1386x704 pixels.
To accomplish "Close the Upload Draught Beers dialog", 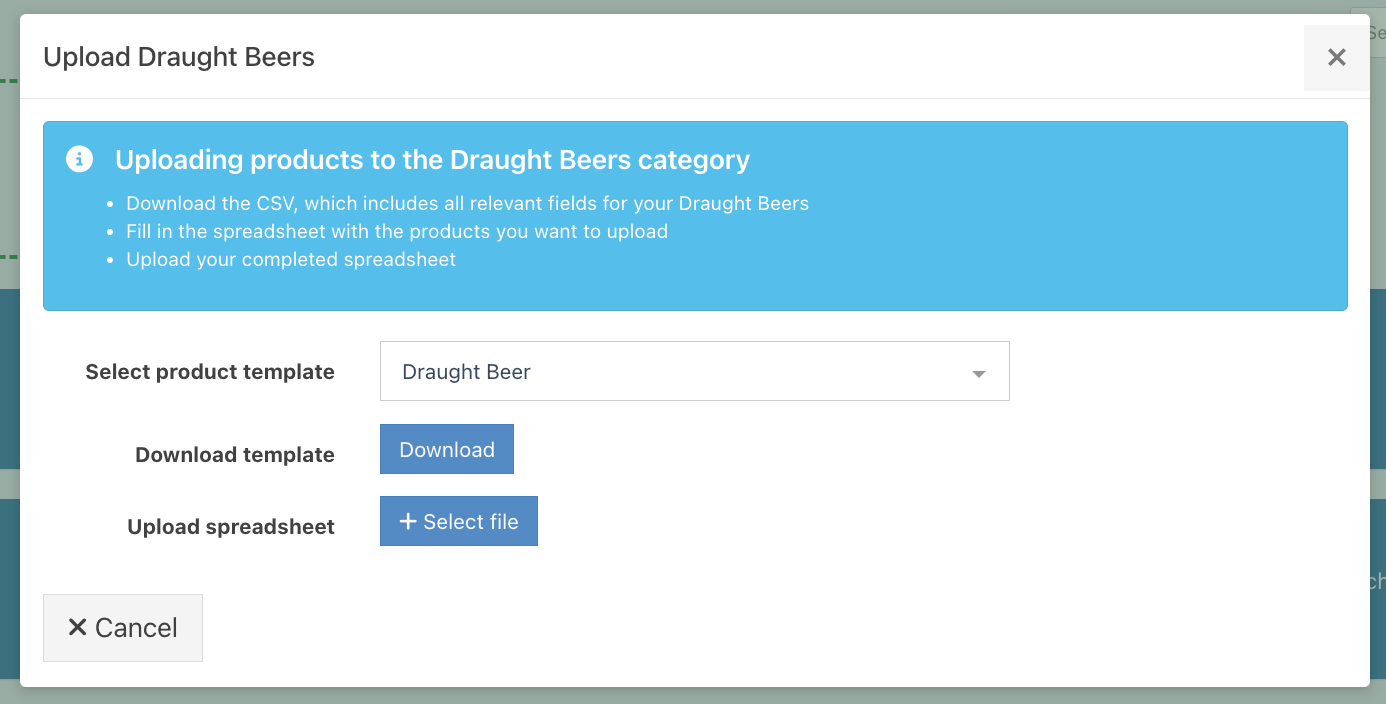I will pyautogui.click(x=1336, y=58).
